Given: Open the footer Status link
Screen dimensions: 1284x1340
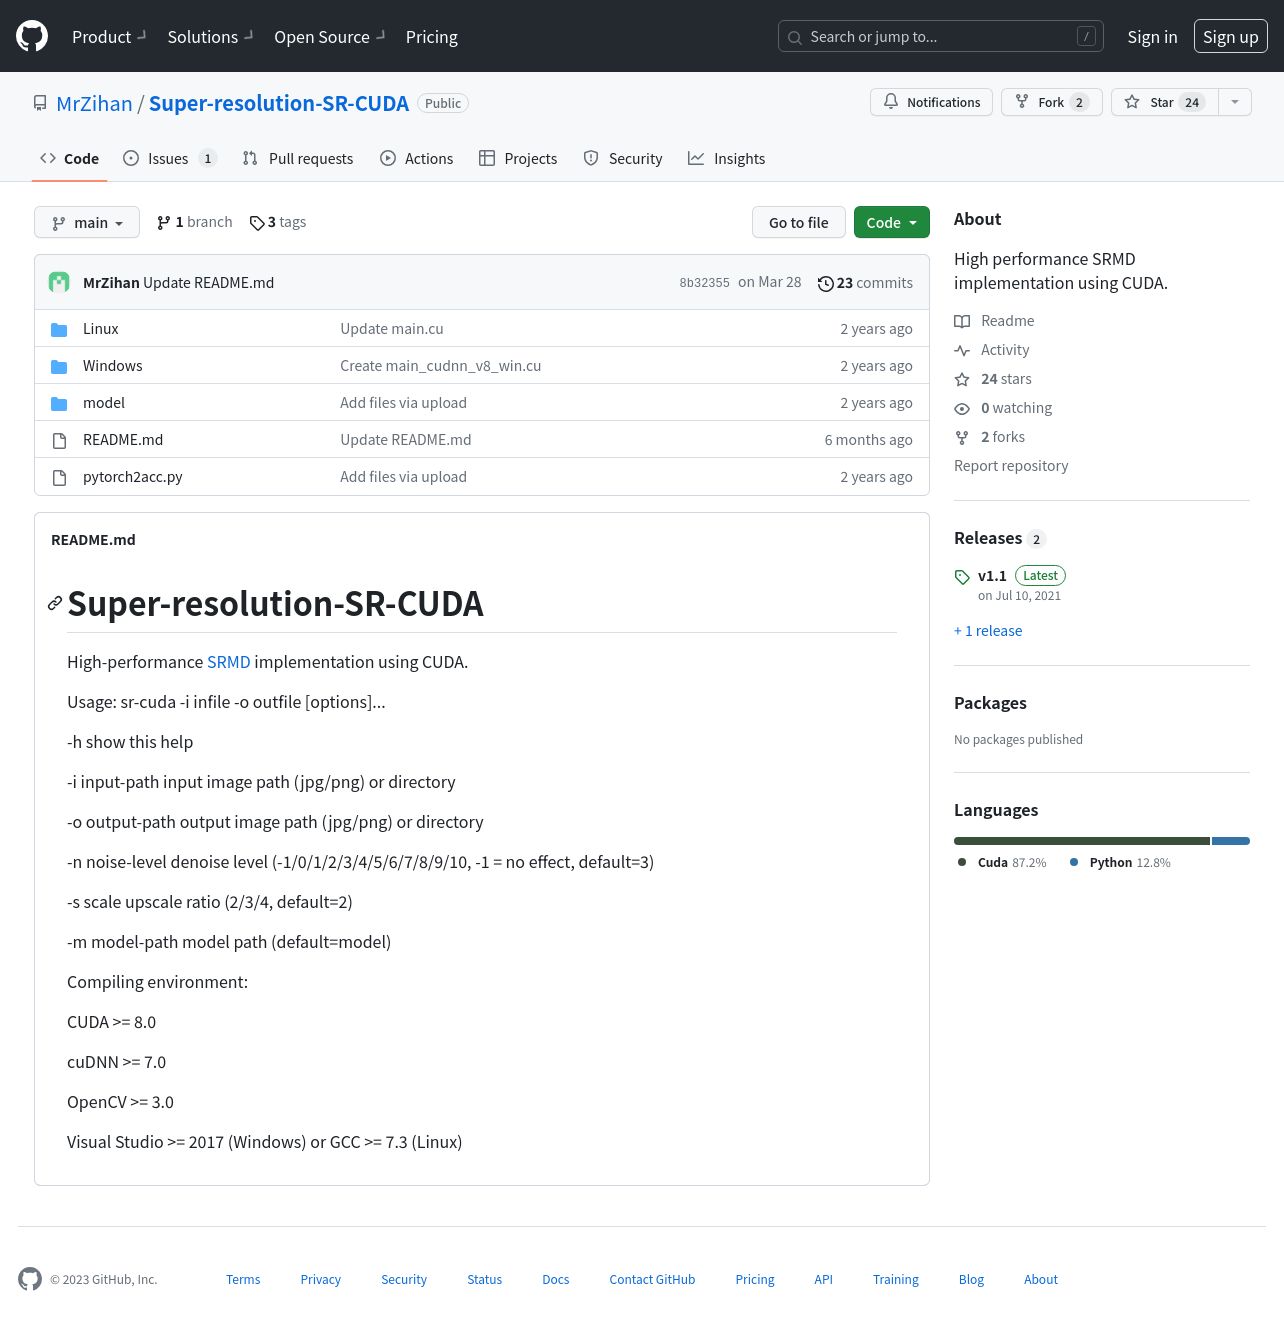Looking at the screenshot, I should tap(485, 1279).
